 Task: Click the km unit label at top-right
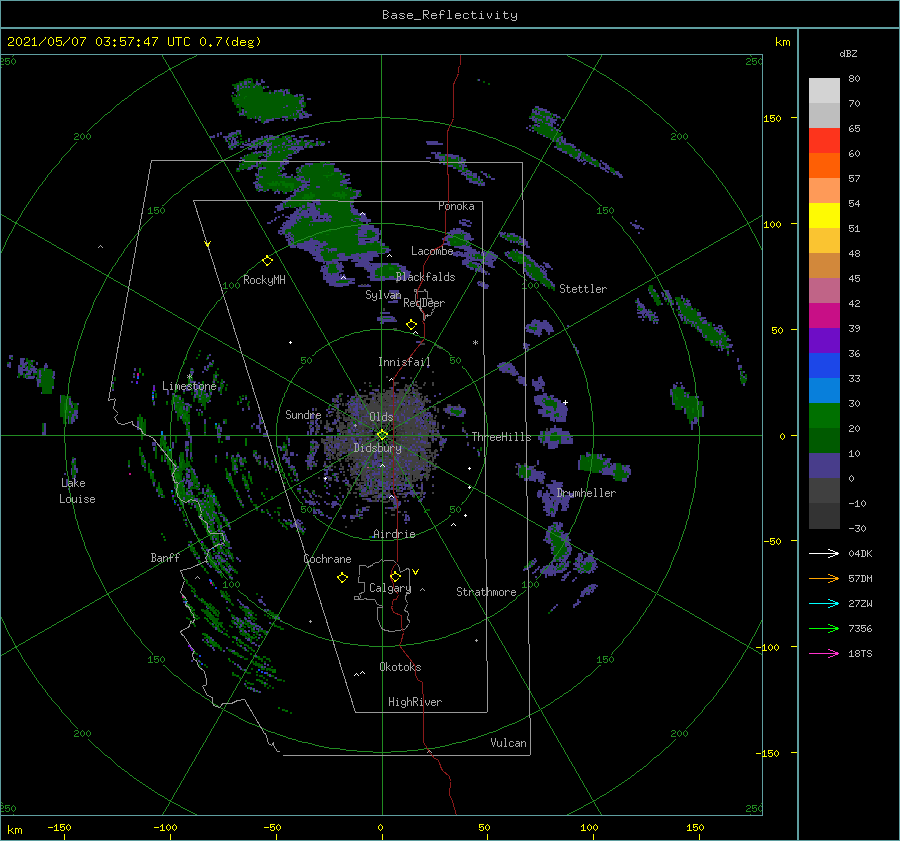[x=782, y=42]
